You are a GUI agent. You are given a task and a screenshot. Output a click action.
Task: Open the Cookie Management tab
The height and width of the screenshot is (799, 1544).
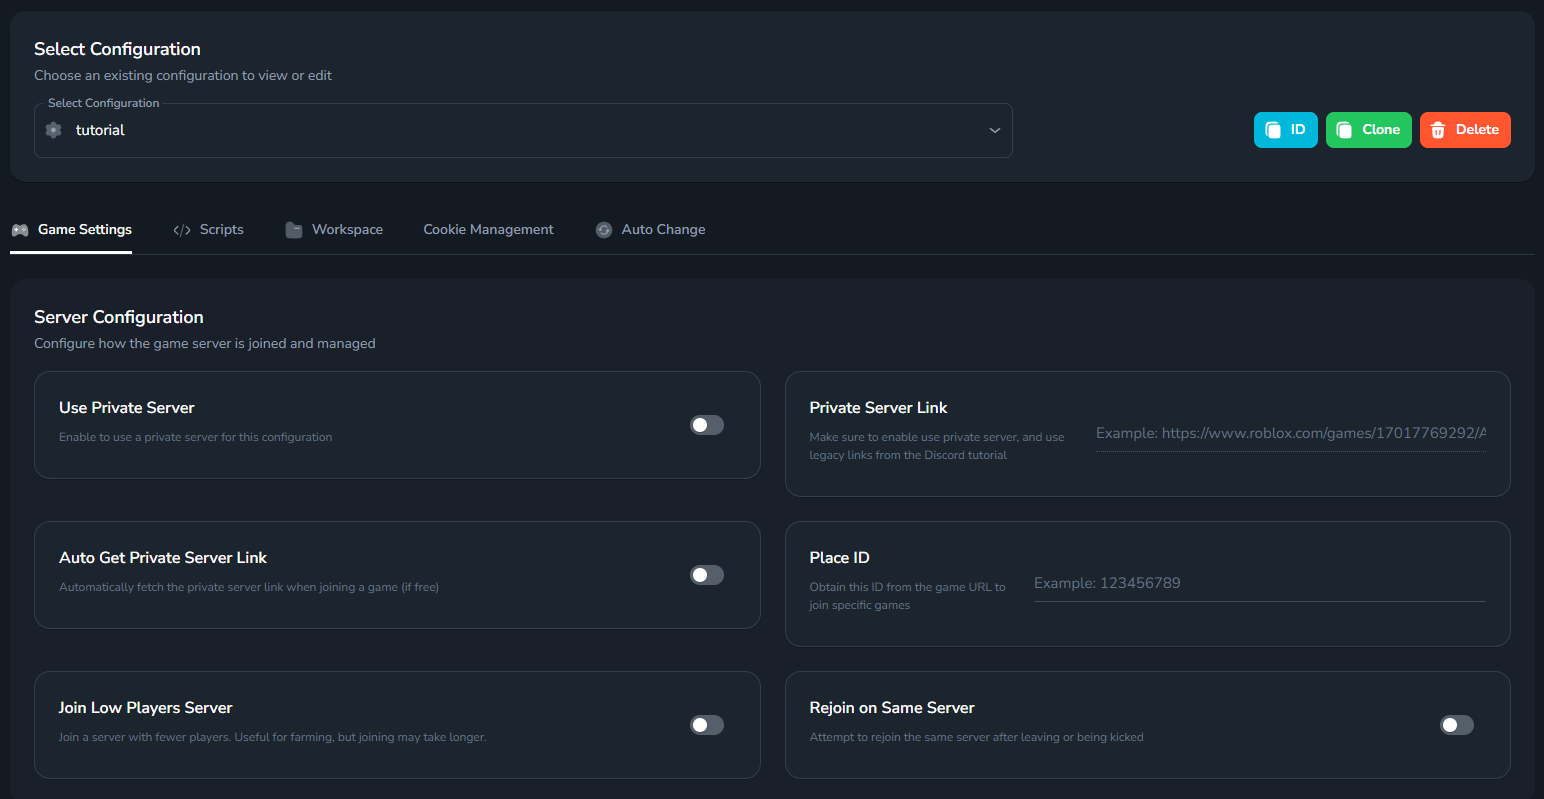coord(488,230)
